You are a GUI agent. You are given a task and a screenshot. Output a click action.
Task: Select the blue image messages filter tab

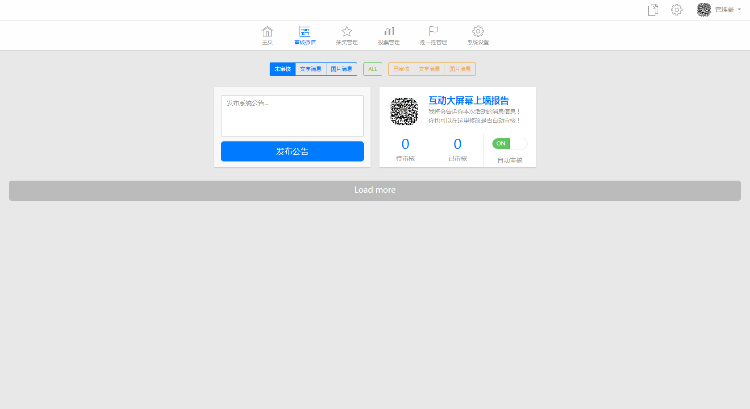[x=342, y=69]
